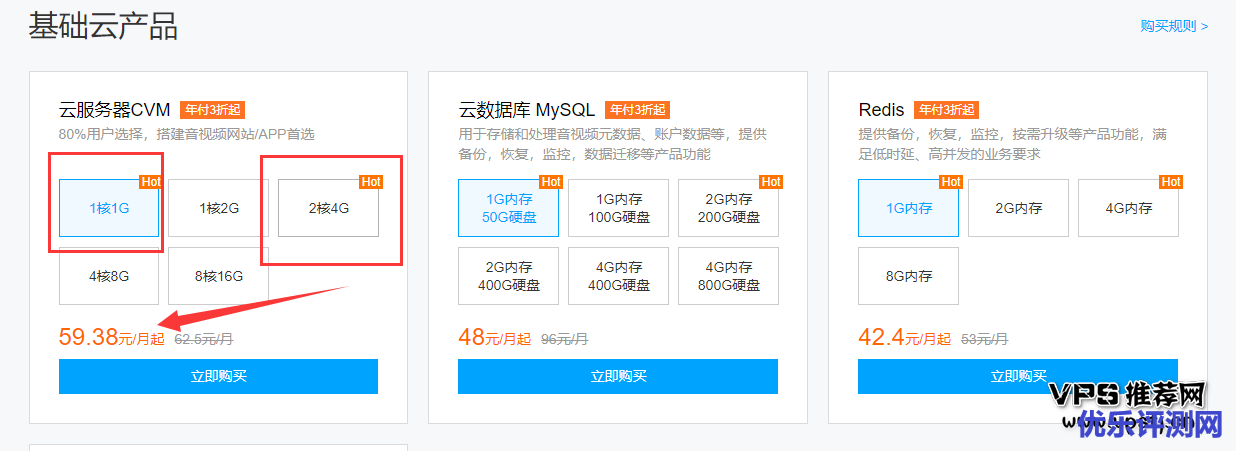Choose Redis 8G内存 option
The width and height of the screenshot is (1236, 451).
click(x=908, y=276)
